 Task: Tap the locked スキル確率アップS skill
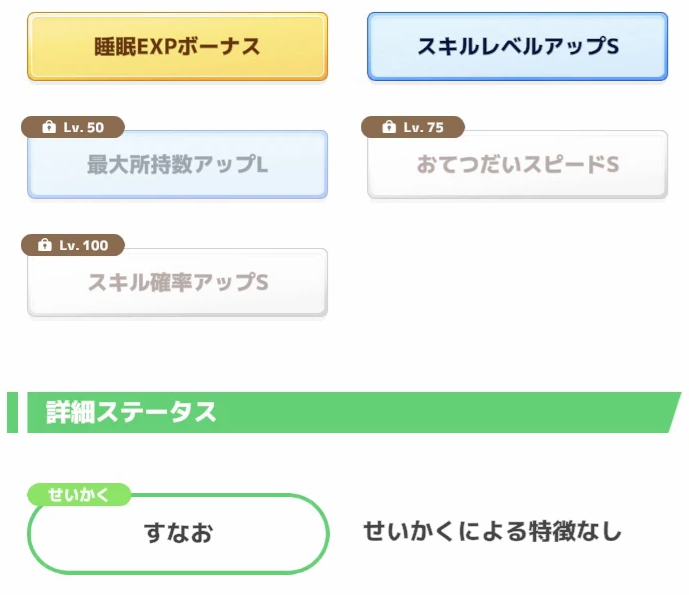pyautogui.click(x=178, y=282)
